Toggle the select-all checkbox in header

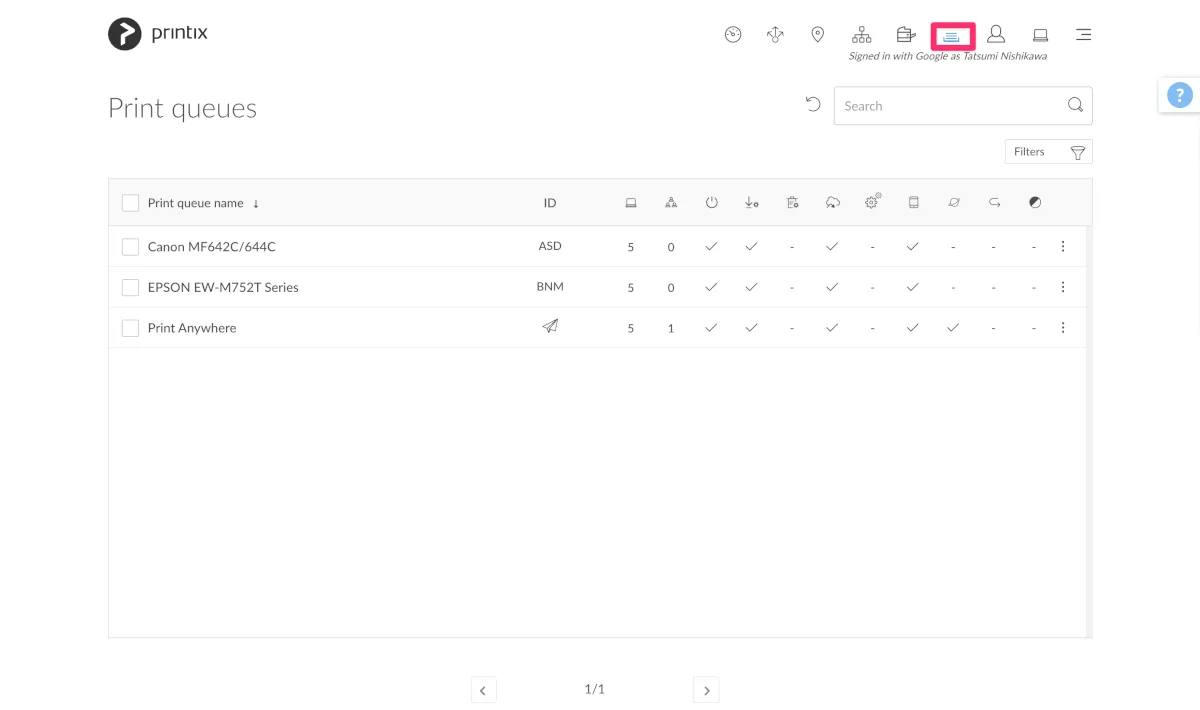[x=130, y=203]
